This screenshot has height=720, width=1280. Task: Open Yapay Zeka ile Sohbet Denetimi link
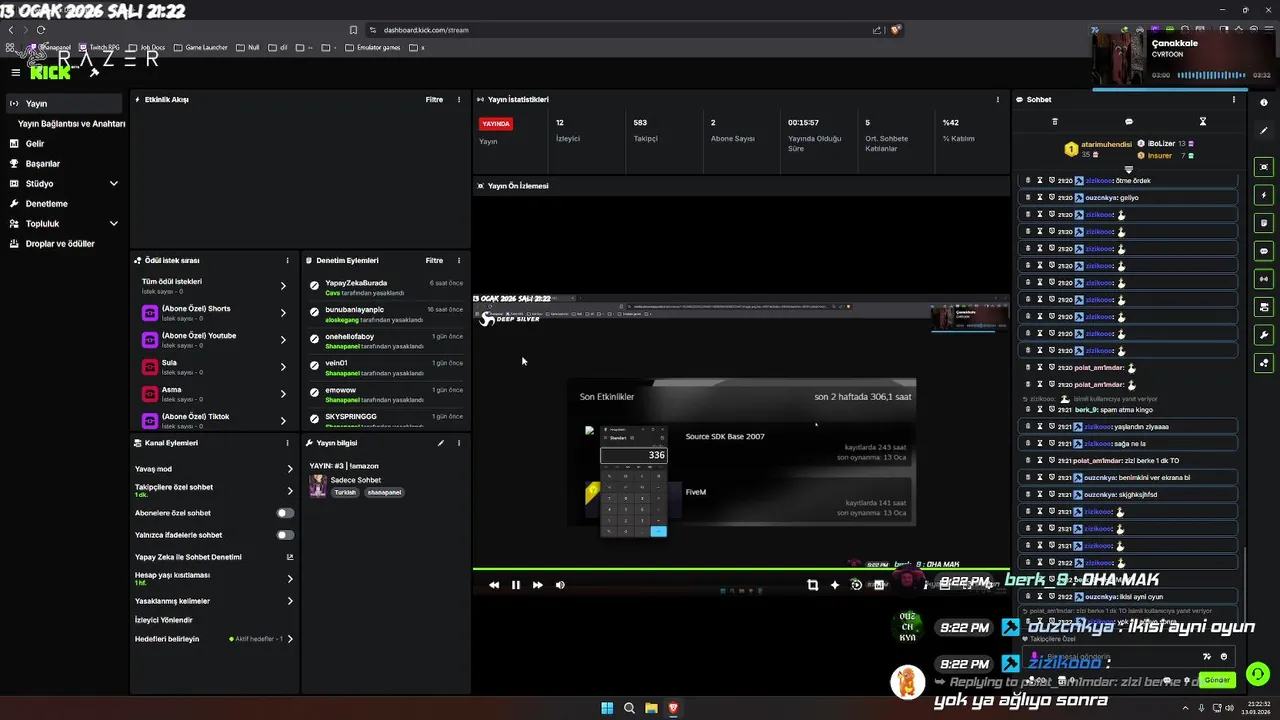(214, 557)
